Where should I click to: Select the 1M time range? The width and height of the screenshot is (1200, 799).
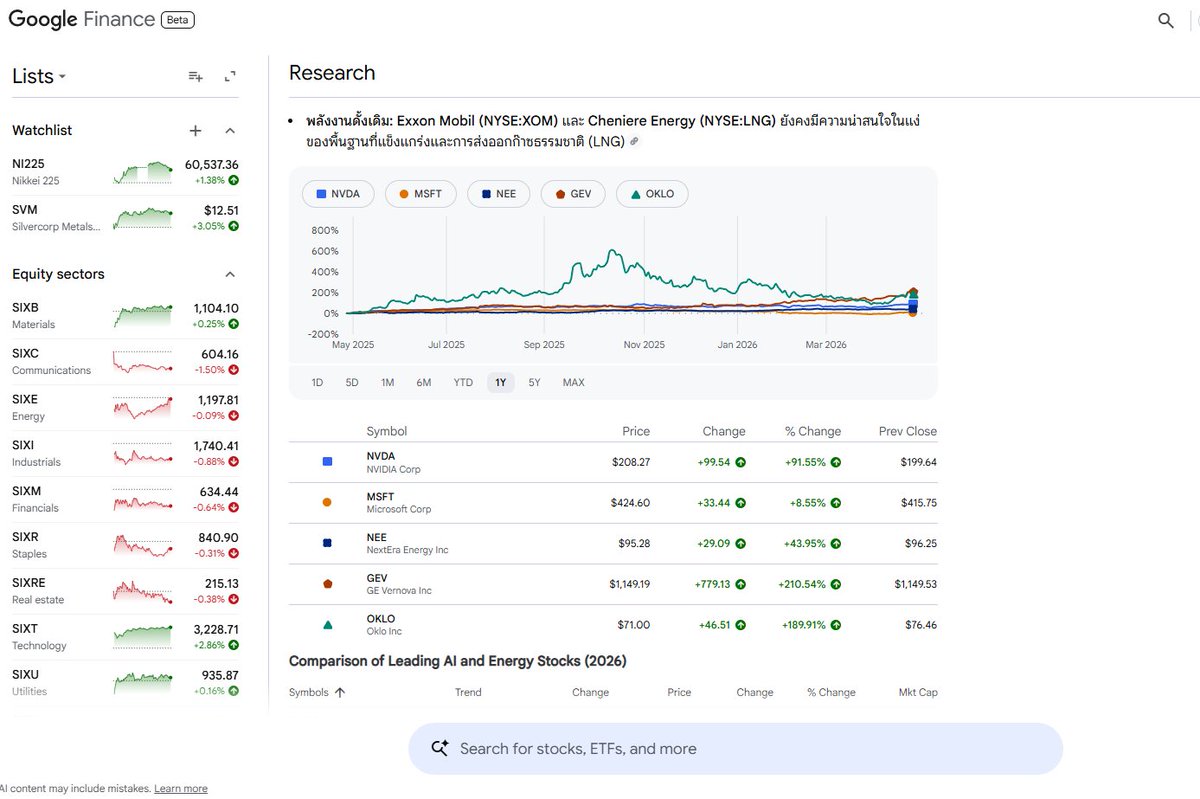(x=388, y=382)
